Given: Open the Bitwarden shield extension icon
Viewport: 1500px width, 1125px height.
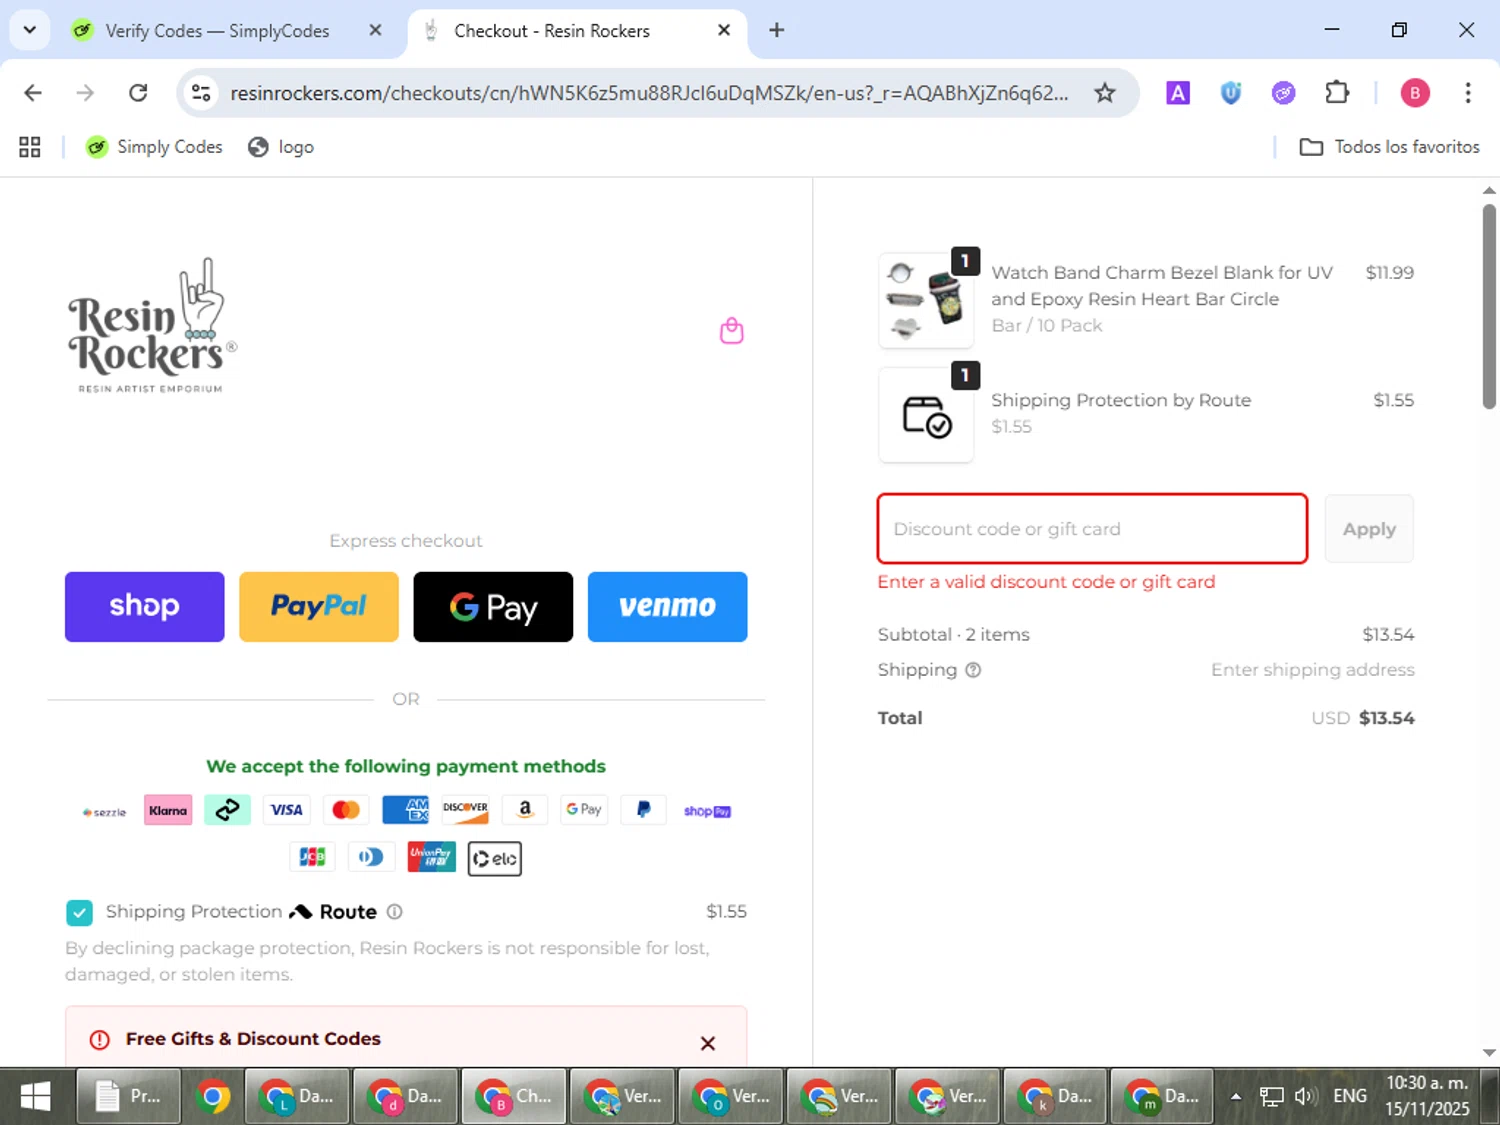Looking at the screenshot, I should tap(1231, 93).
